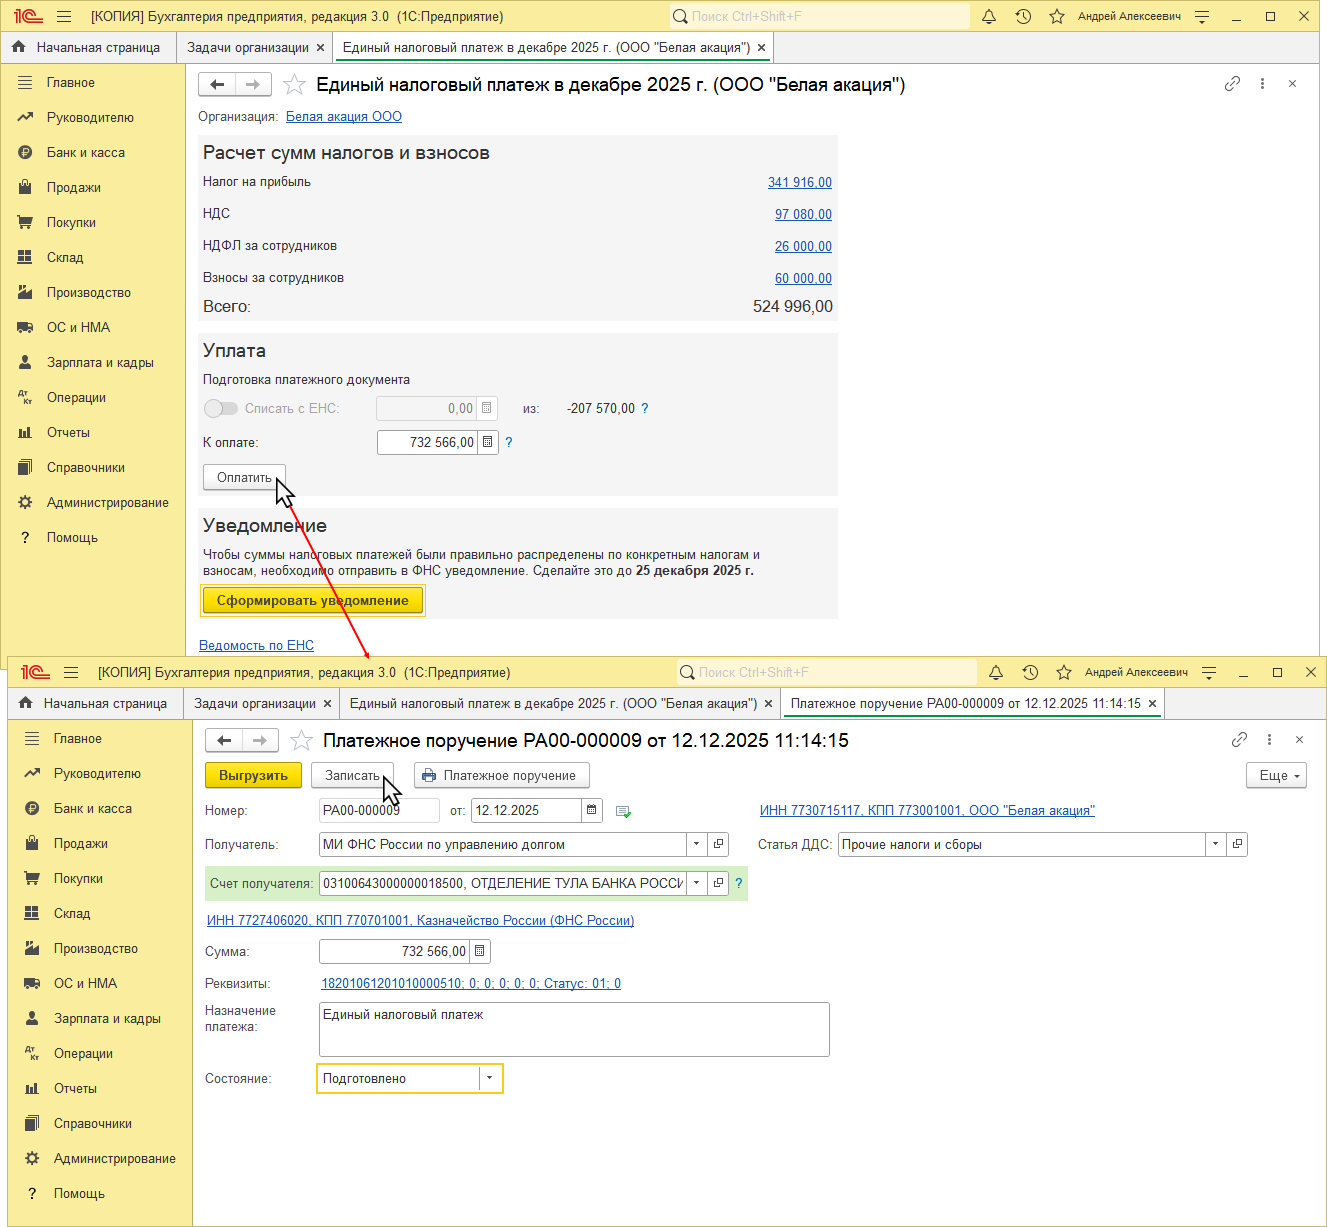The image size is (1327, 1227).
Task: Print via Платежное поручение button
Action: pyautogui.click(x=501, y=775)
